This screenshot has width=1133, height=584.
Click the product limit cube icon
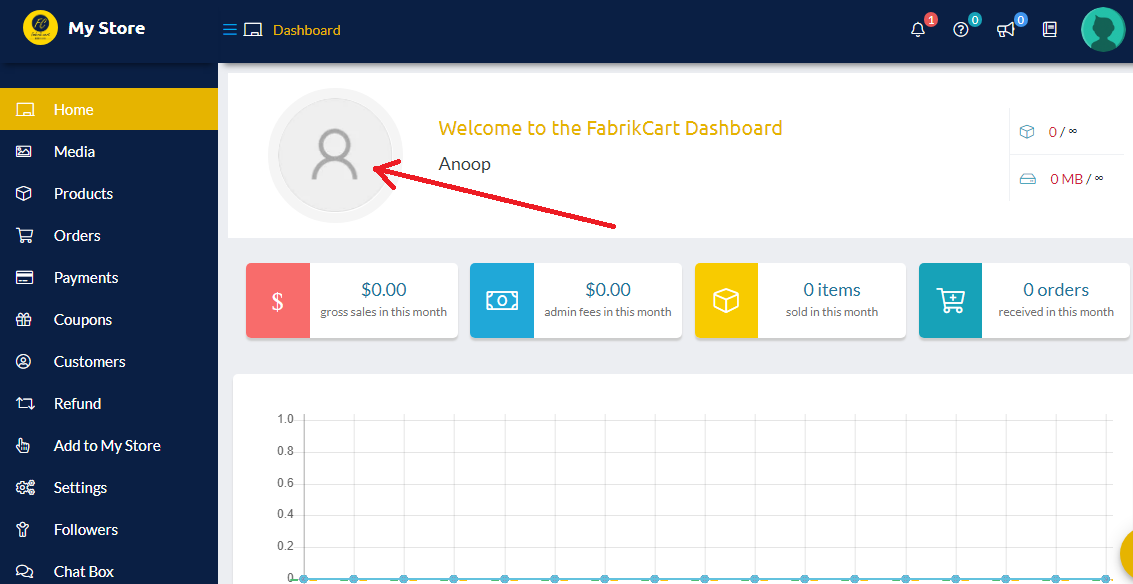[x=1027, y=132]
